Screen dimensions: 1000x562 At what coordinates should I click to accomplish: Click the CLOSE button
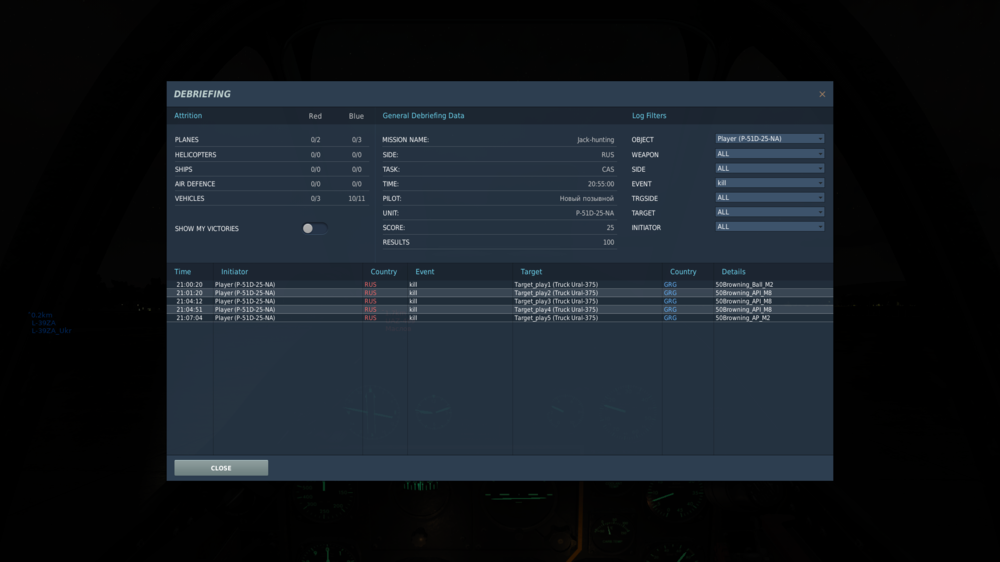221,468
